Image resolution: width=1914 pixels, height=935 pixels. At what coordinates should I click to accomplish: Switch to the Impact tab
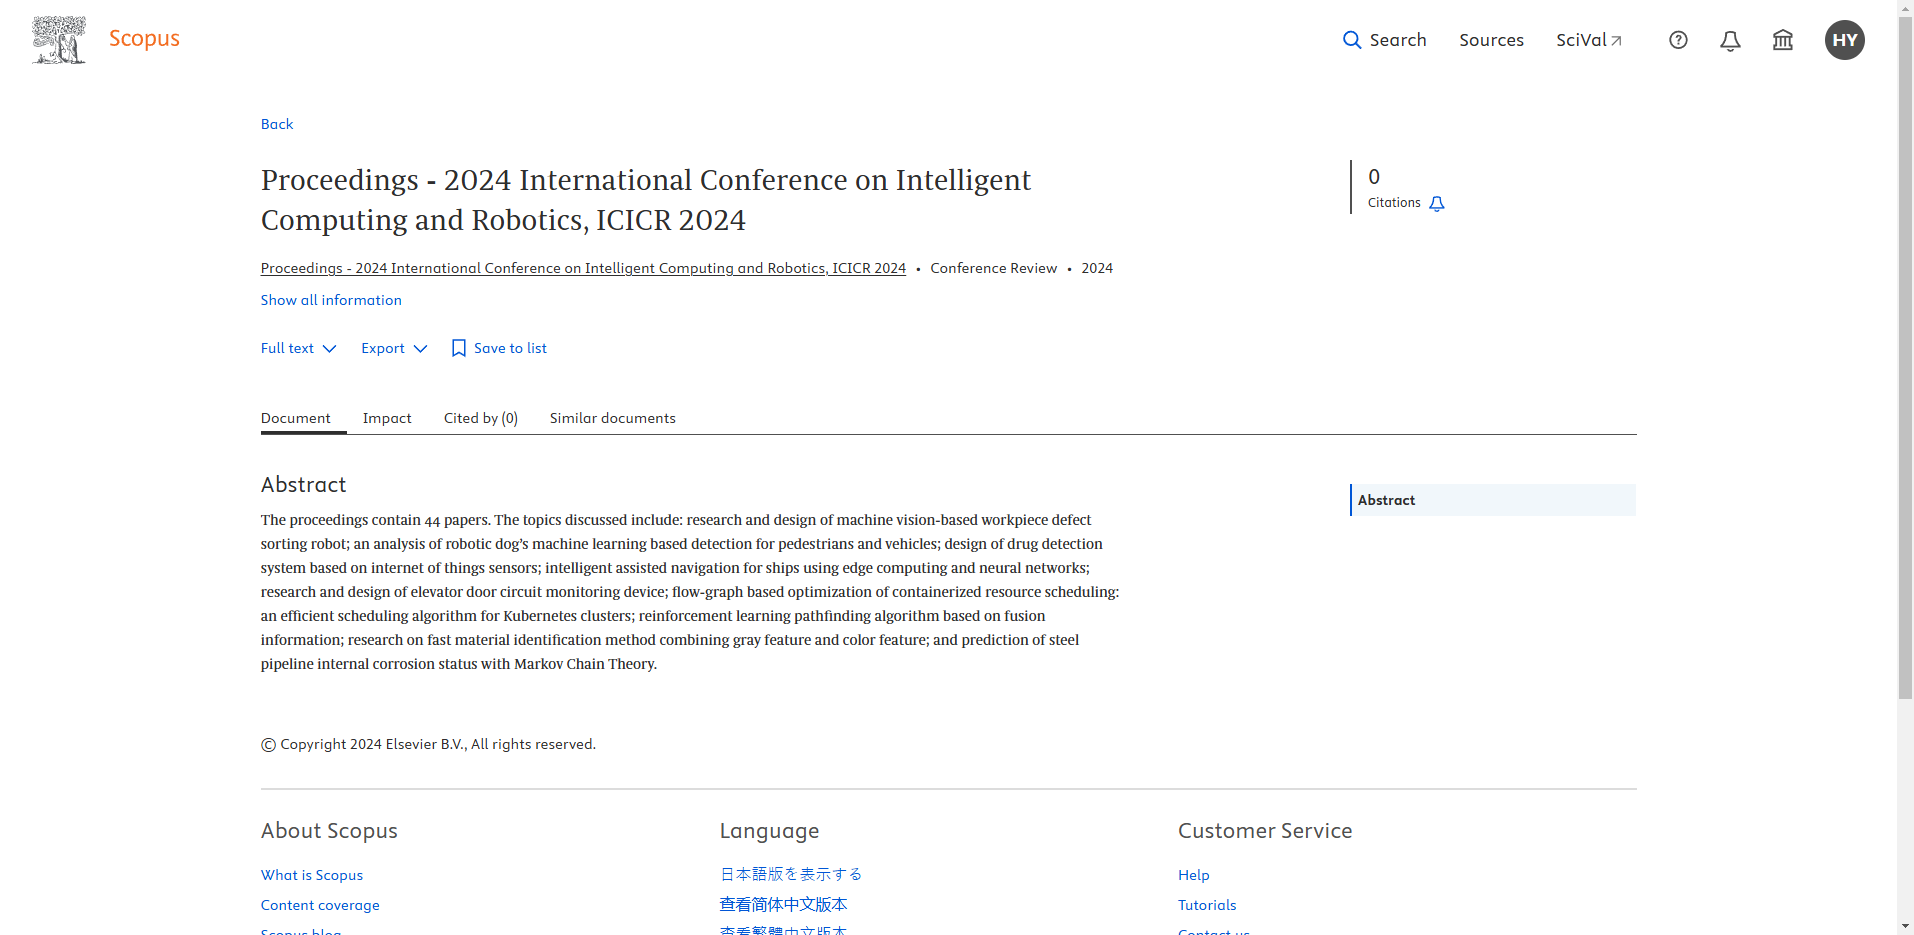(x=387, y=418)
